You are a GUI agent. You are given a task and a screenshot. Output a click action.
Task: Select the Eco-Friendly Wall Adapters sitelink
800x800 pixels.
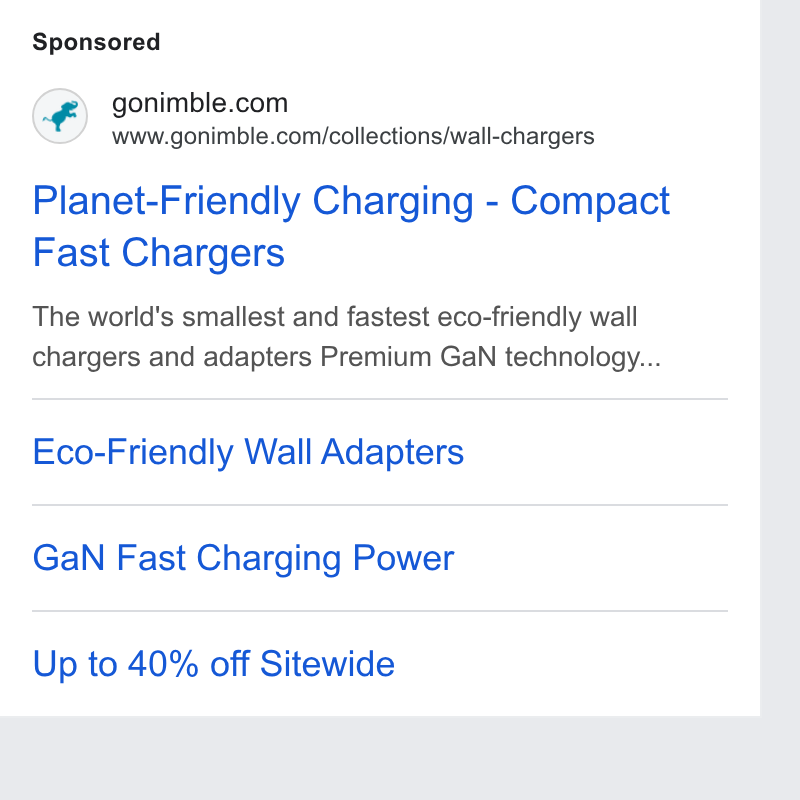click(x=248, y=453)
